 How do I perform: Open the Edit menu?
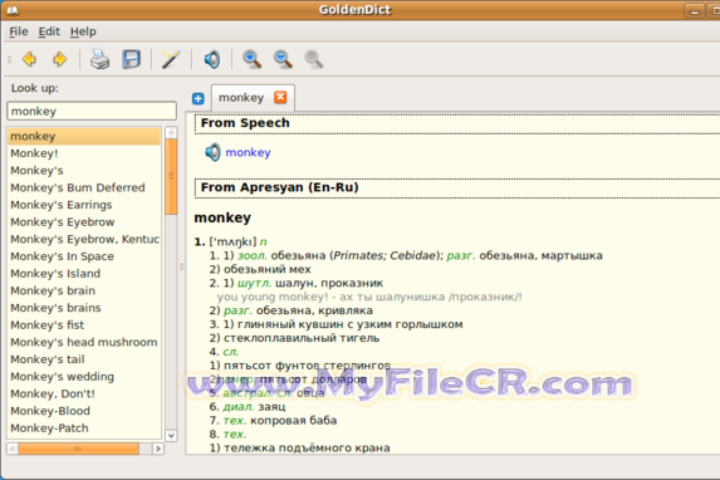pos(49,32)
